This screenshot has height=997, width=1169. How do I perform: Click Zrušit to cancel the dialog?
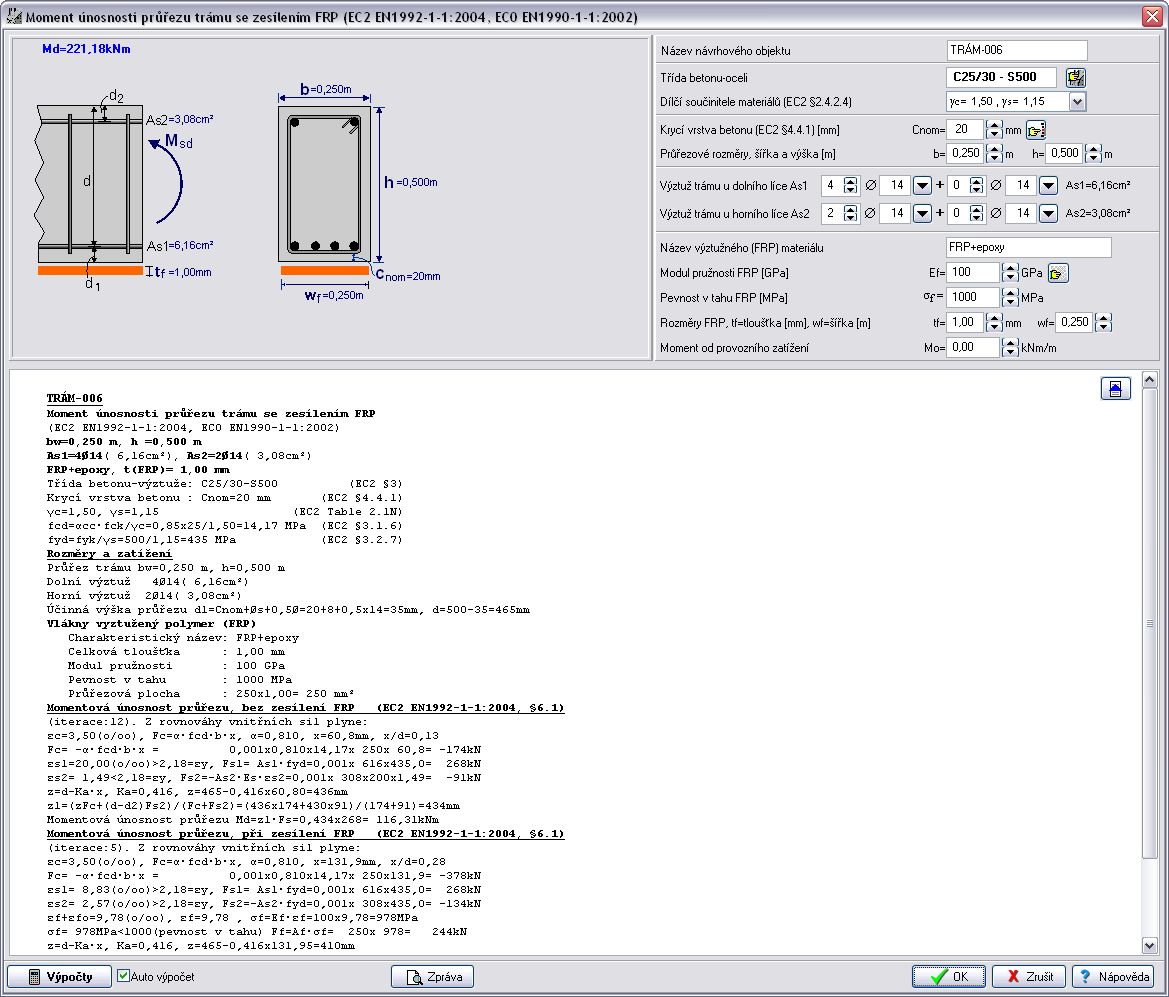tap(1028, 976)
